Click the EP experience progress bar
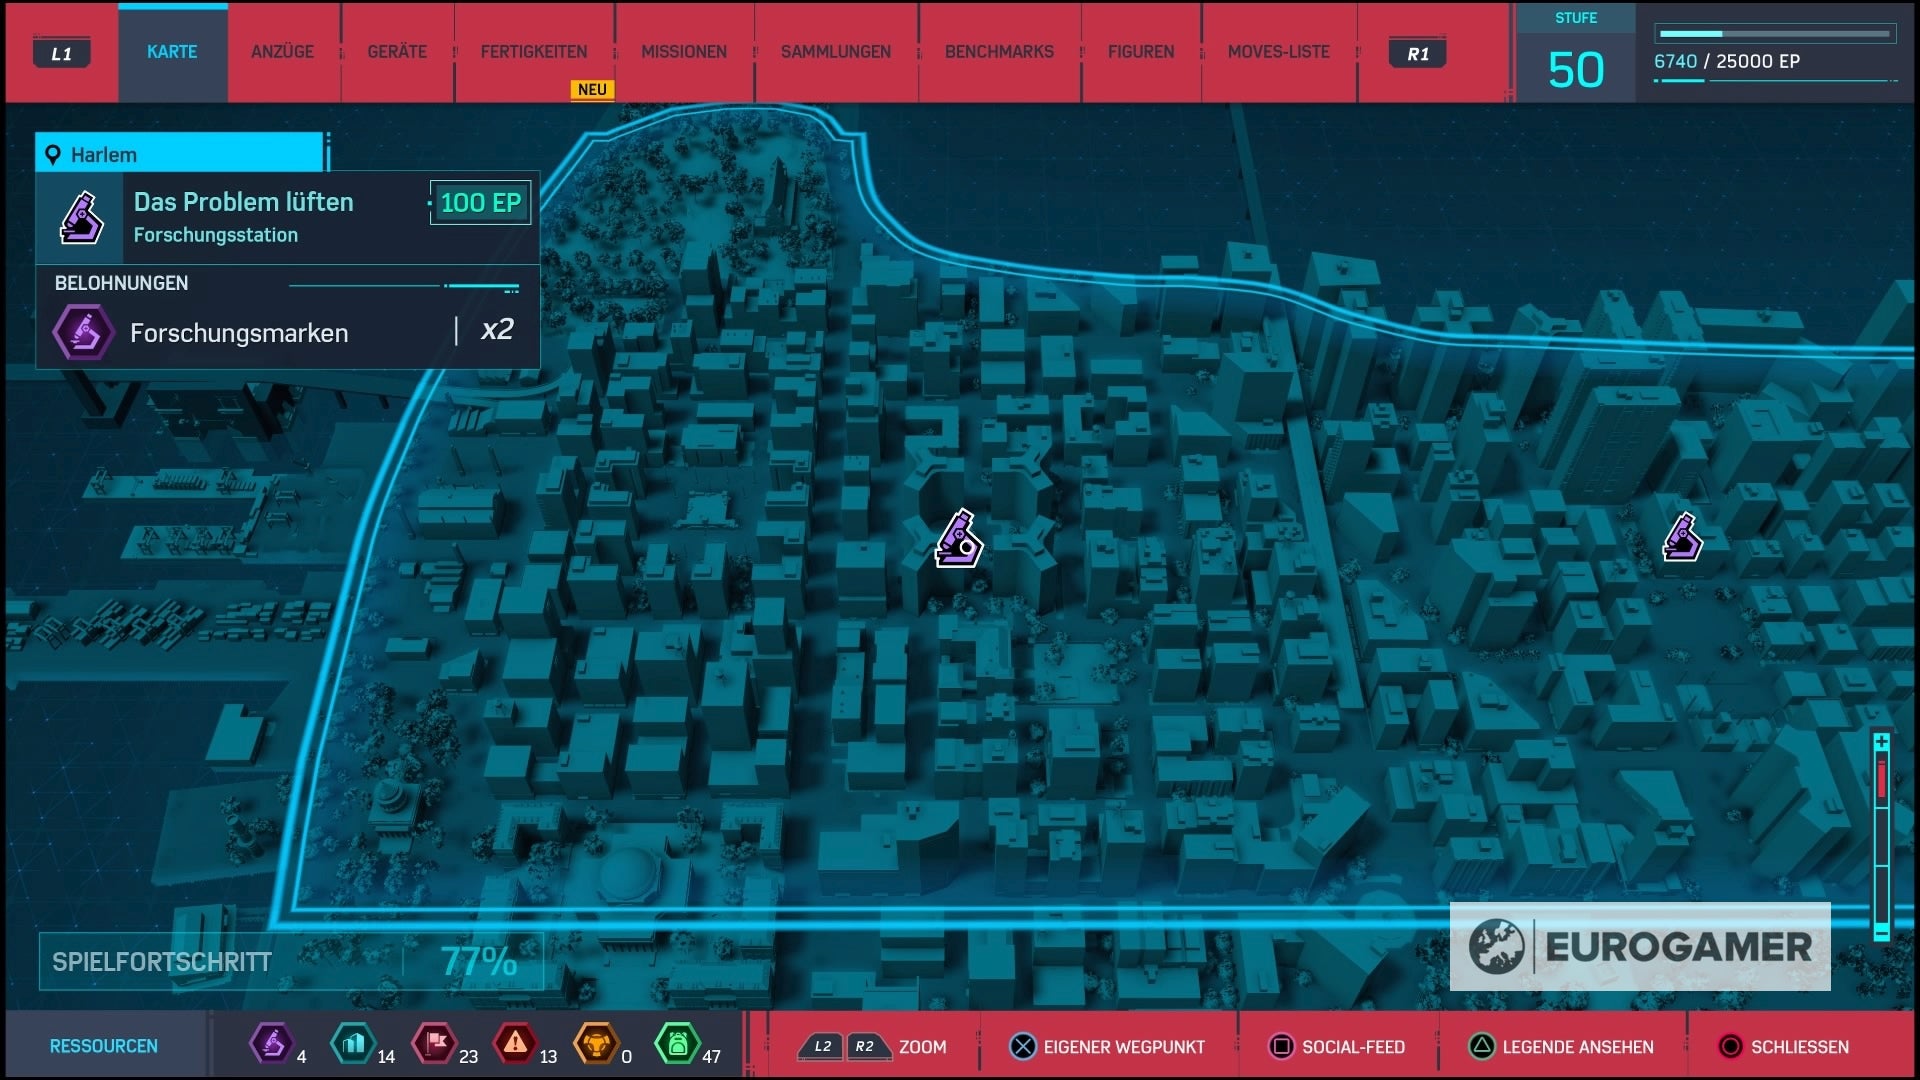This screenshot has width=1920, height=1080. [x=1775, y=34]
